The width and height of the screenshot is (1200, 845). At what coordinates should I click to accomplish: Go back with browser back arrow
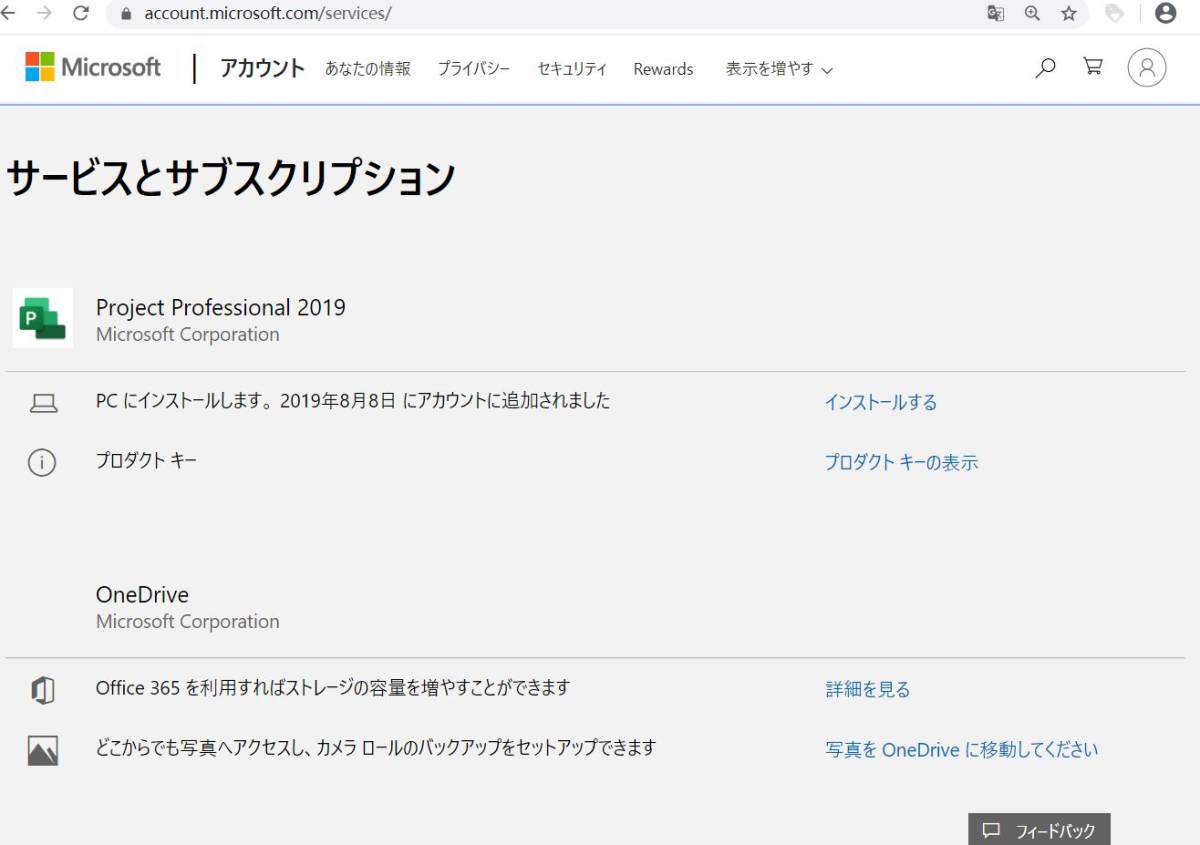click(10, 14)
